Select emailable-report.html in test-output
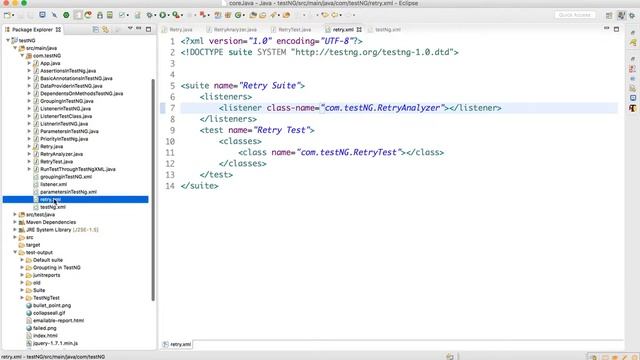 (58, 320)
